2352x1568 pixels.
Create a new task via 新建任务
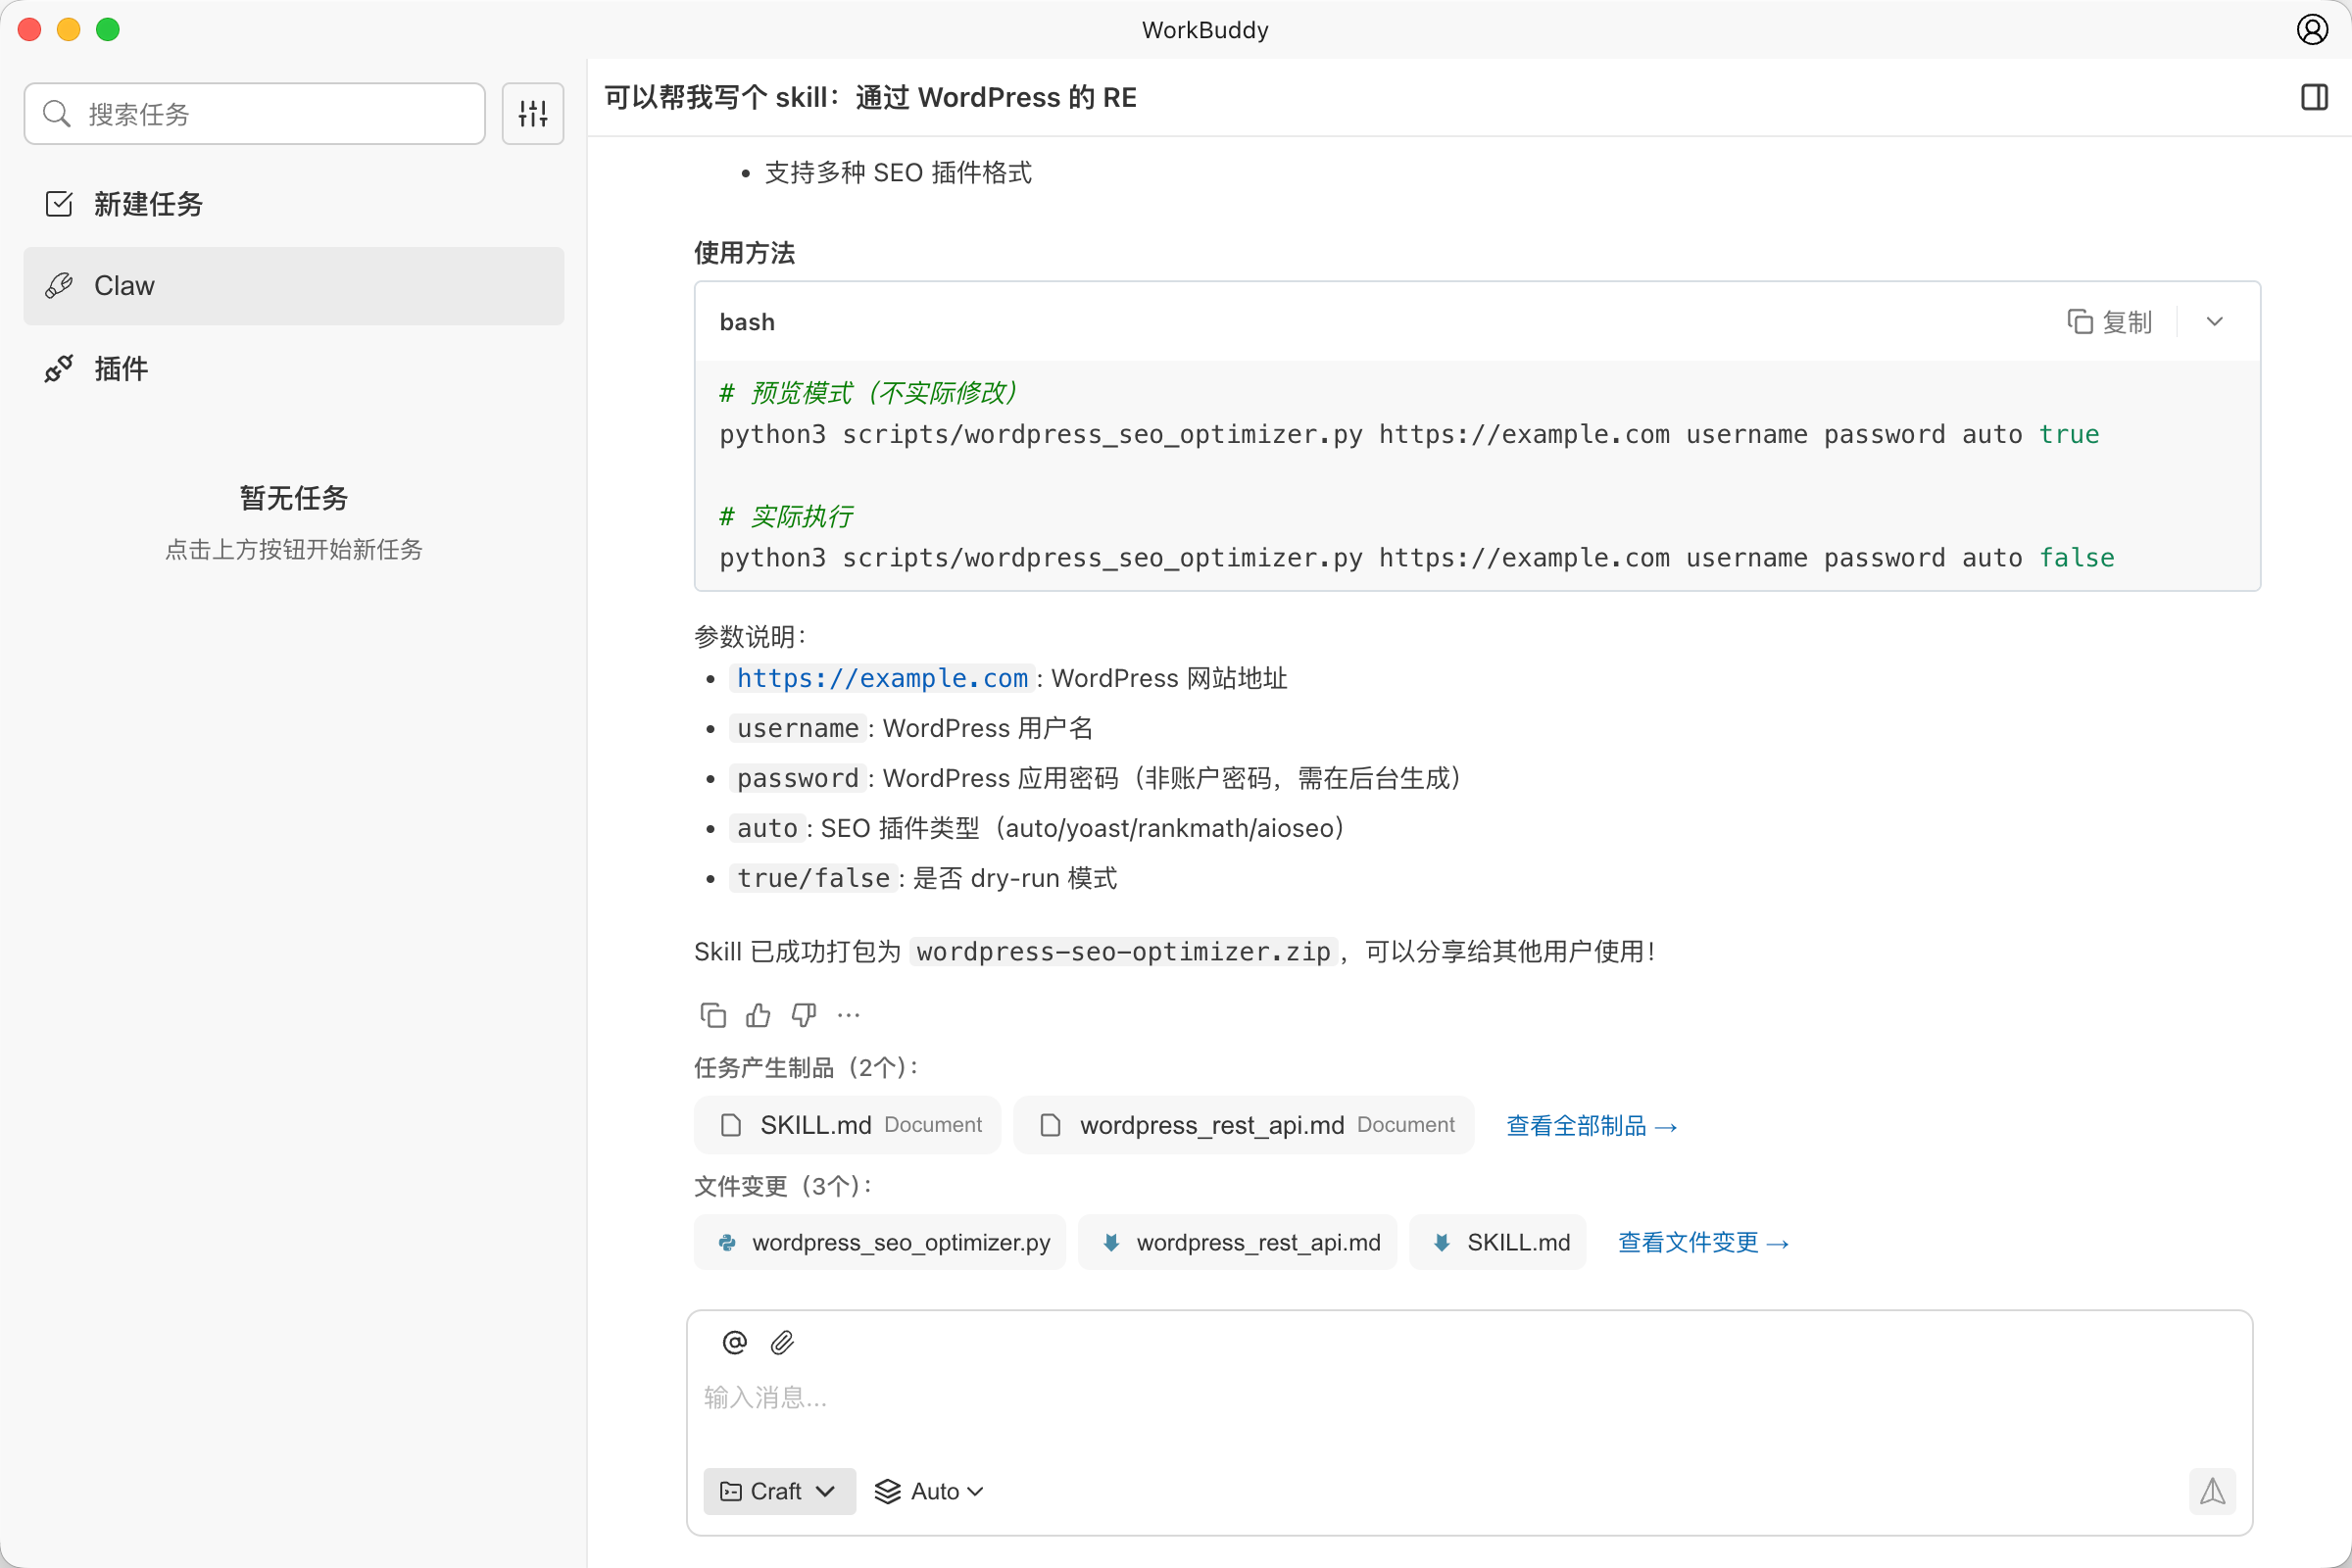pos(294,204)
